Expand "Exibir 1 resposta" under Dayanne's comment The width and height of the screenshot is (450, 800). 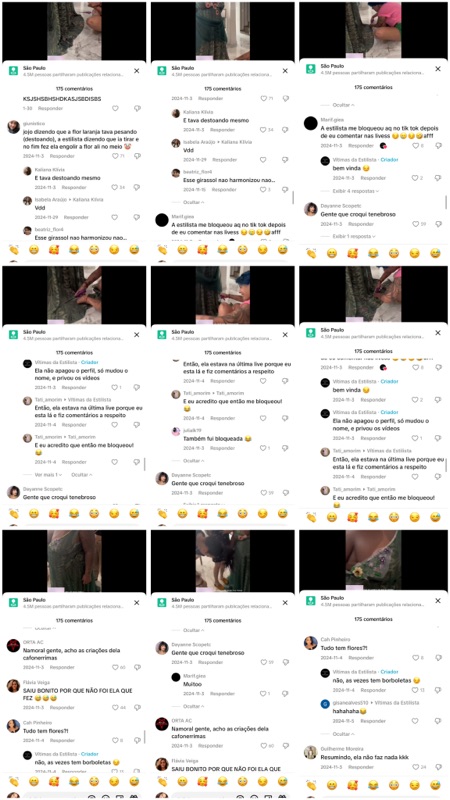coord(354,236)
